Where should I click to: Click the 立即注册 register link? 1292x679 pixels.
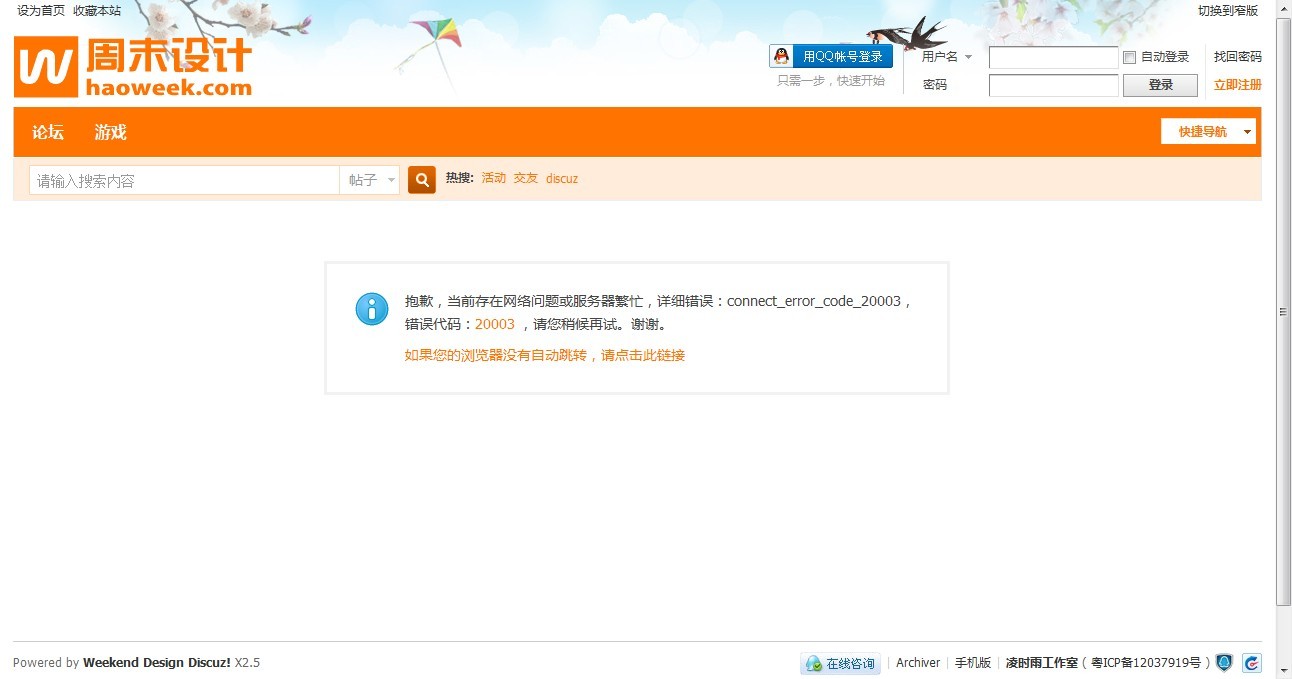[x=1238, y=85]
